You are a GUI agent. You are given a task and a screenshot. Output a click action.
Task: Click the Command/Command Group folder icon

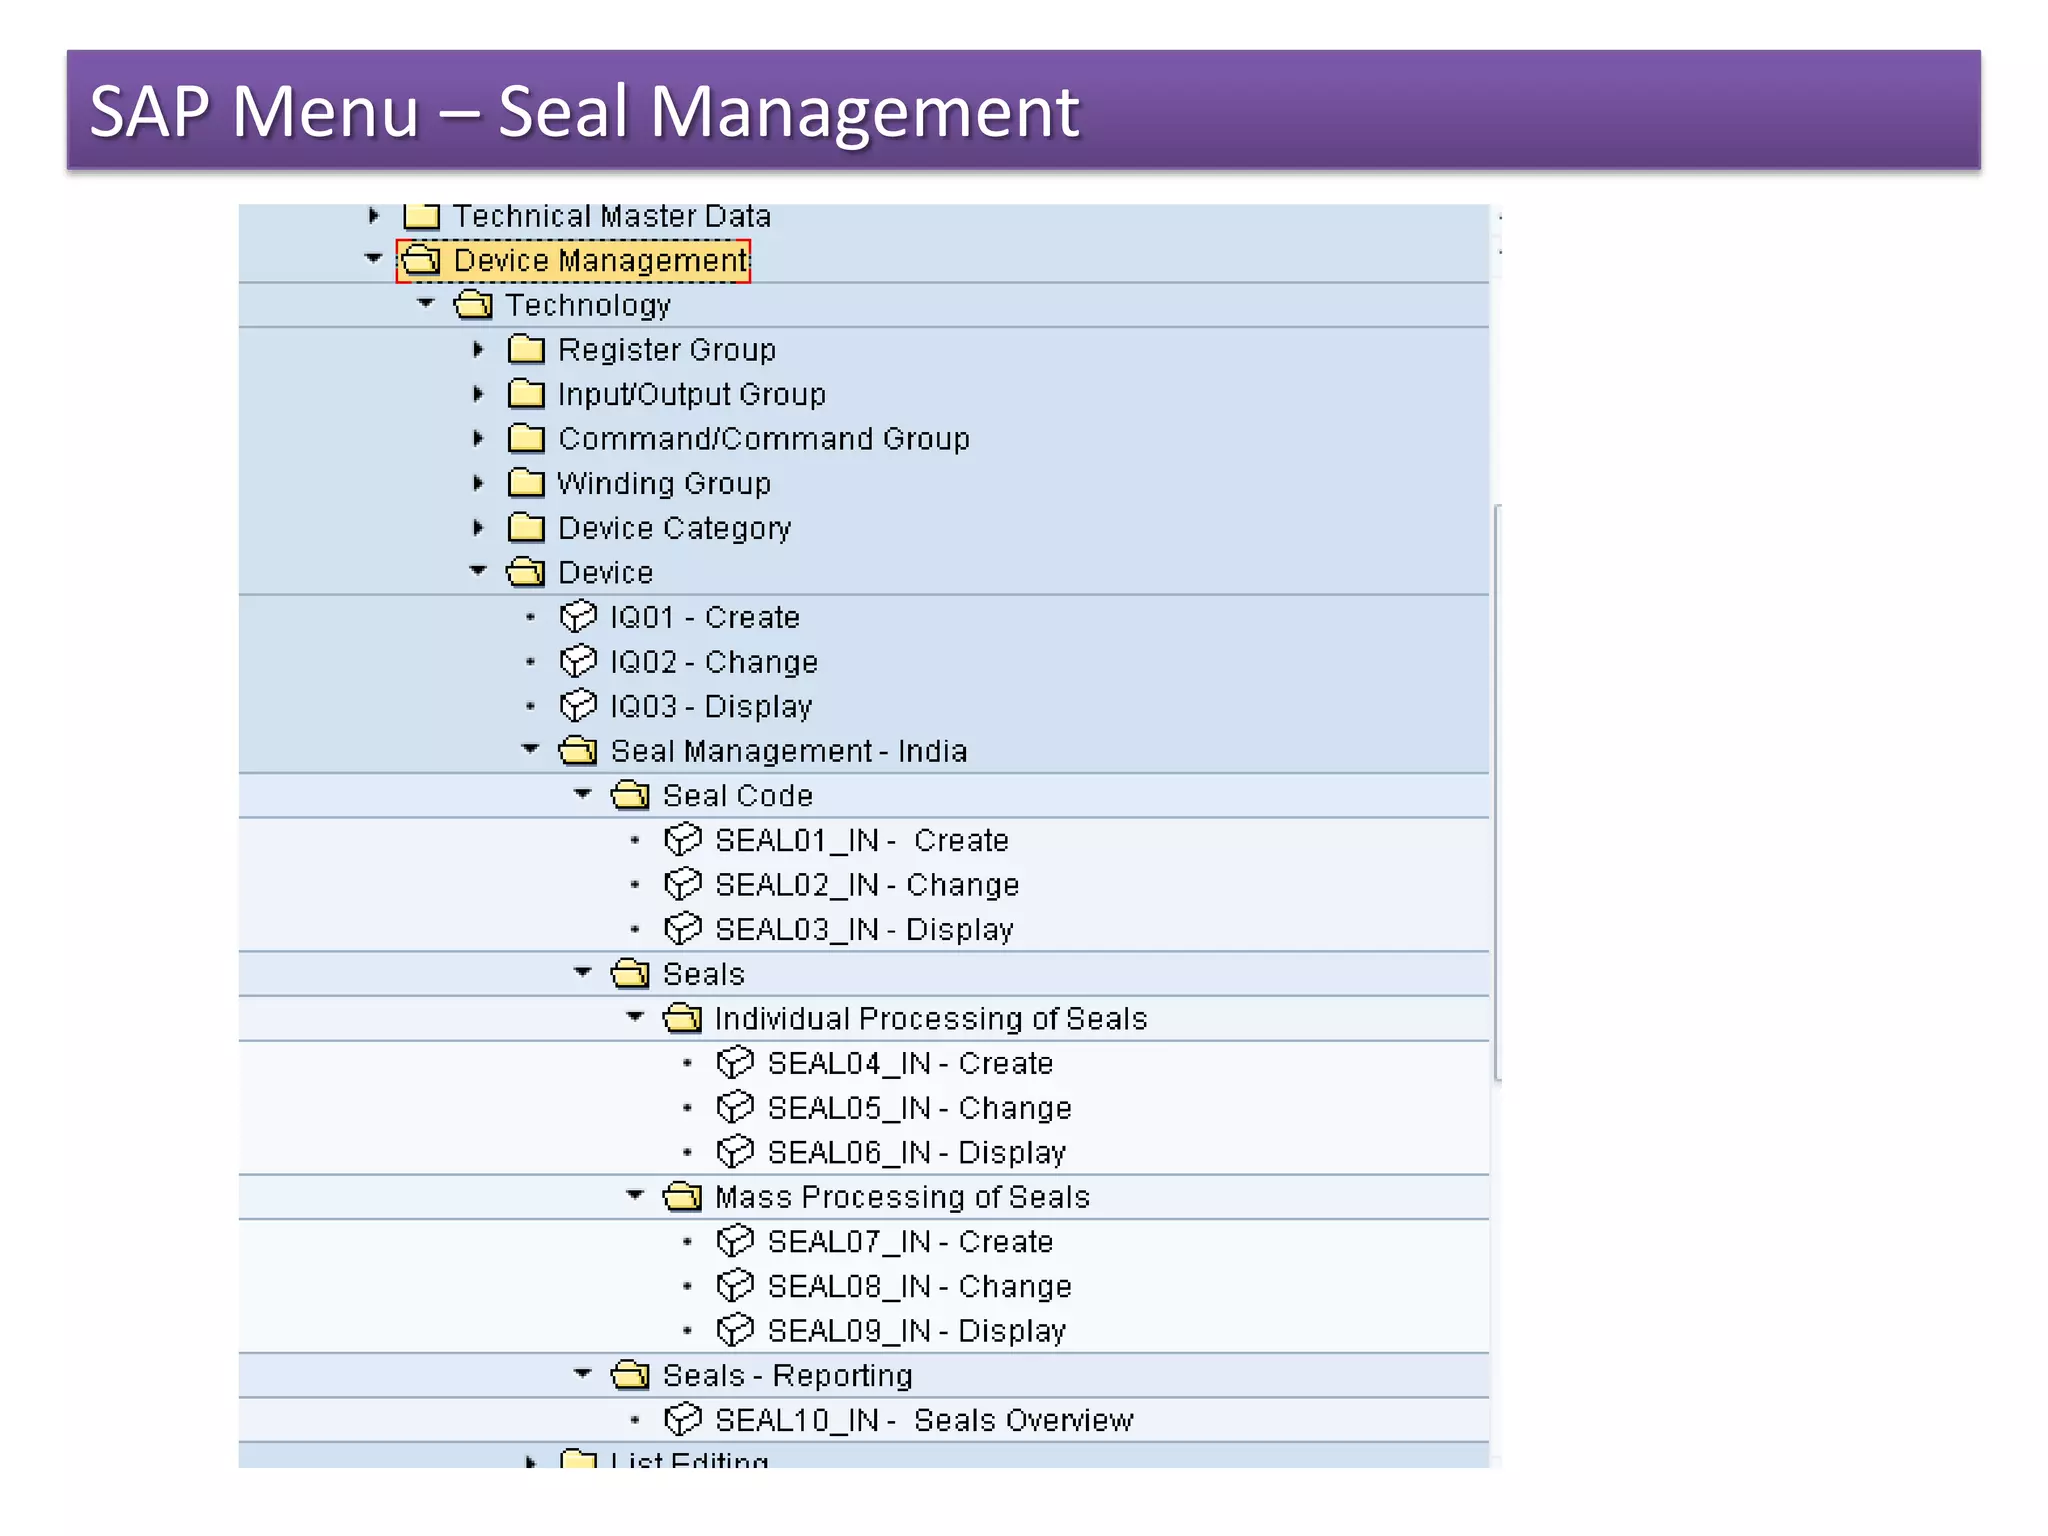(x=526, y=438)
